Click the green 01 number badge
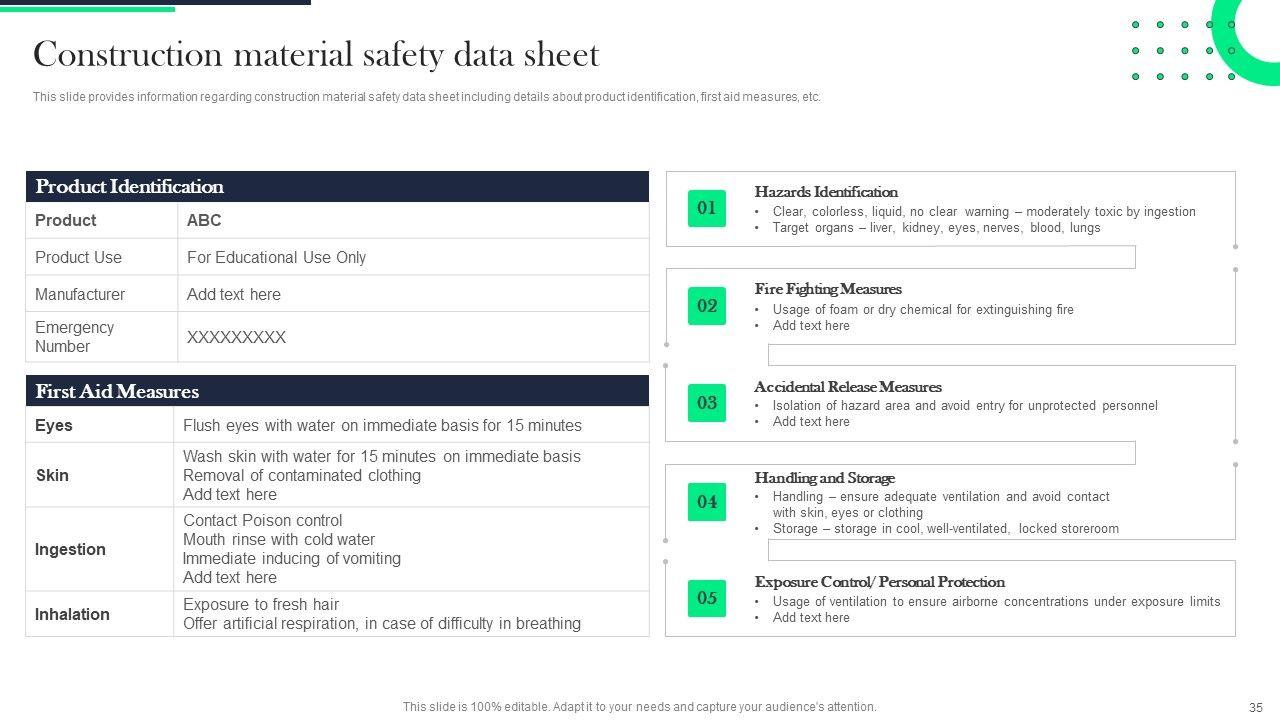The width and height of the screenshot is (1280, 720). click(706, 208)
